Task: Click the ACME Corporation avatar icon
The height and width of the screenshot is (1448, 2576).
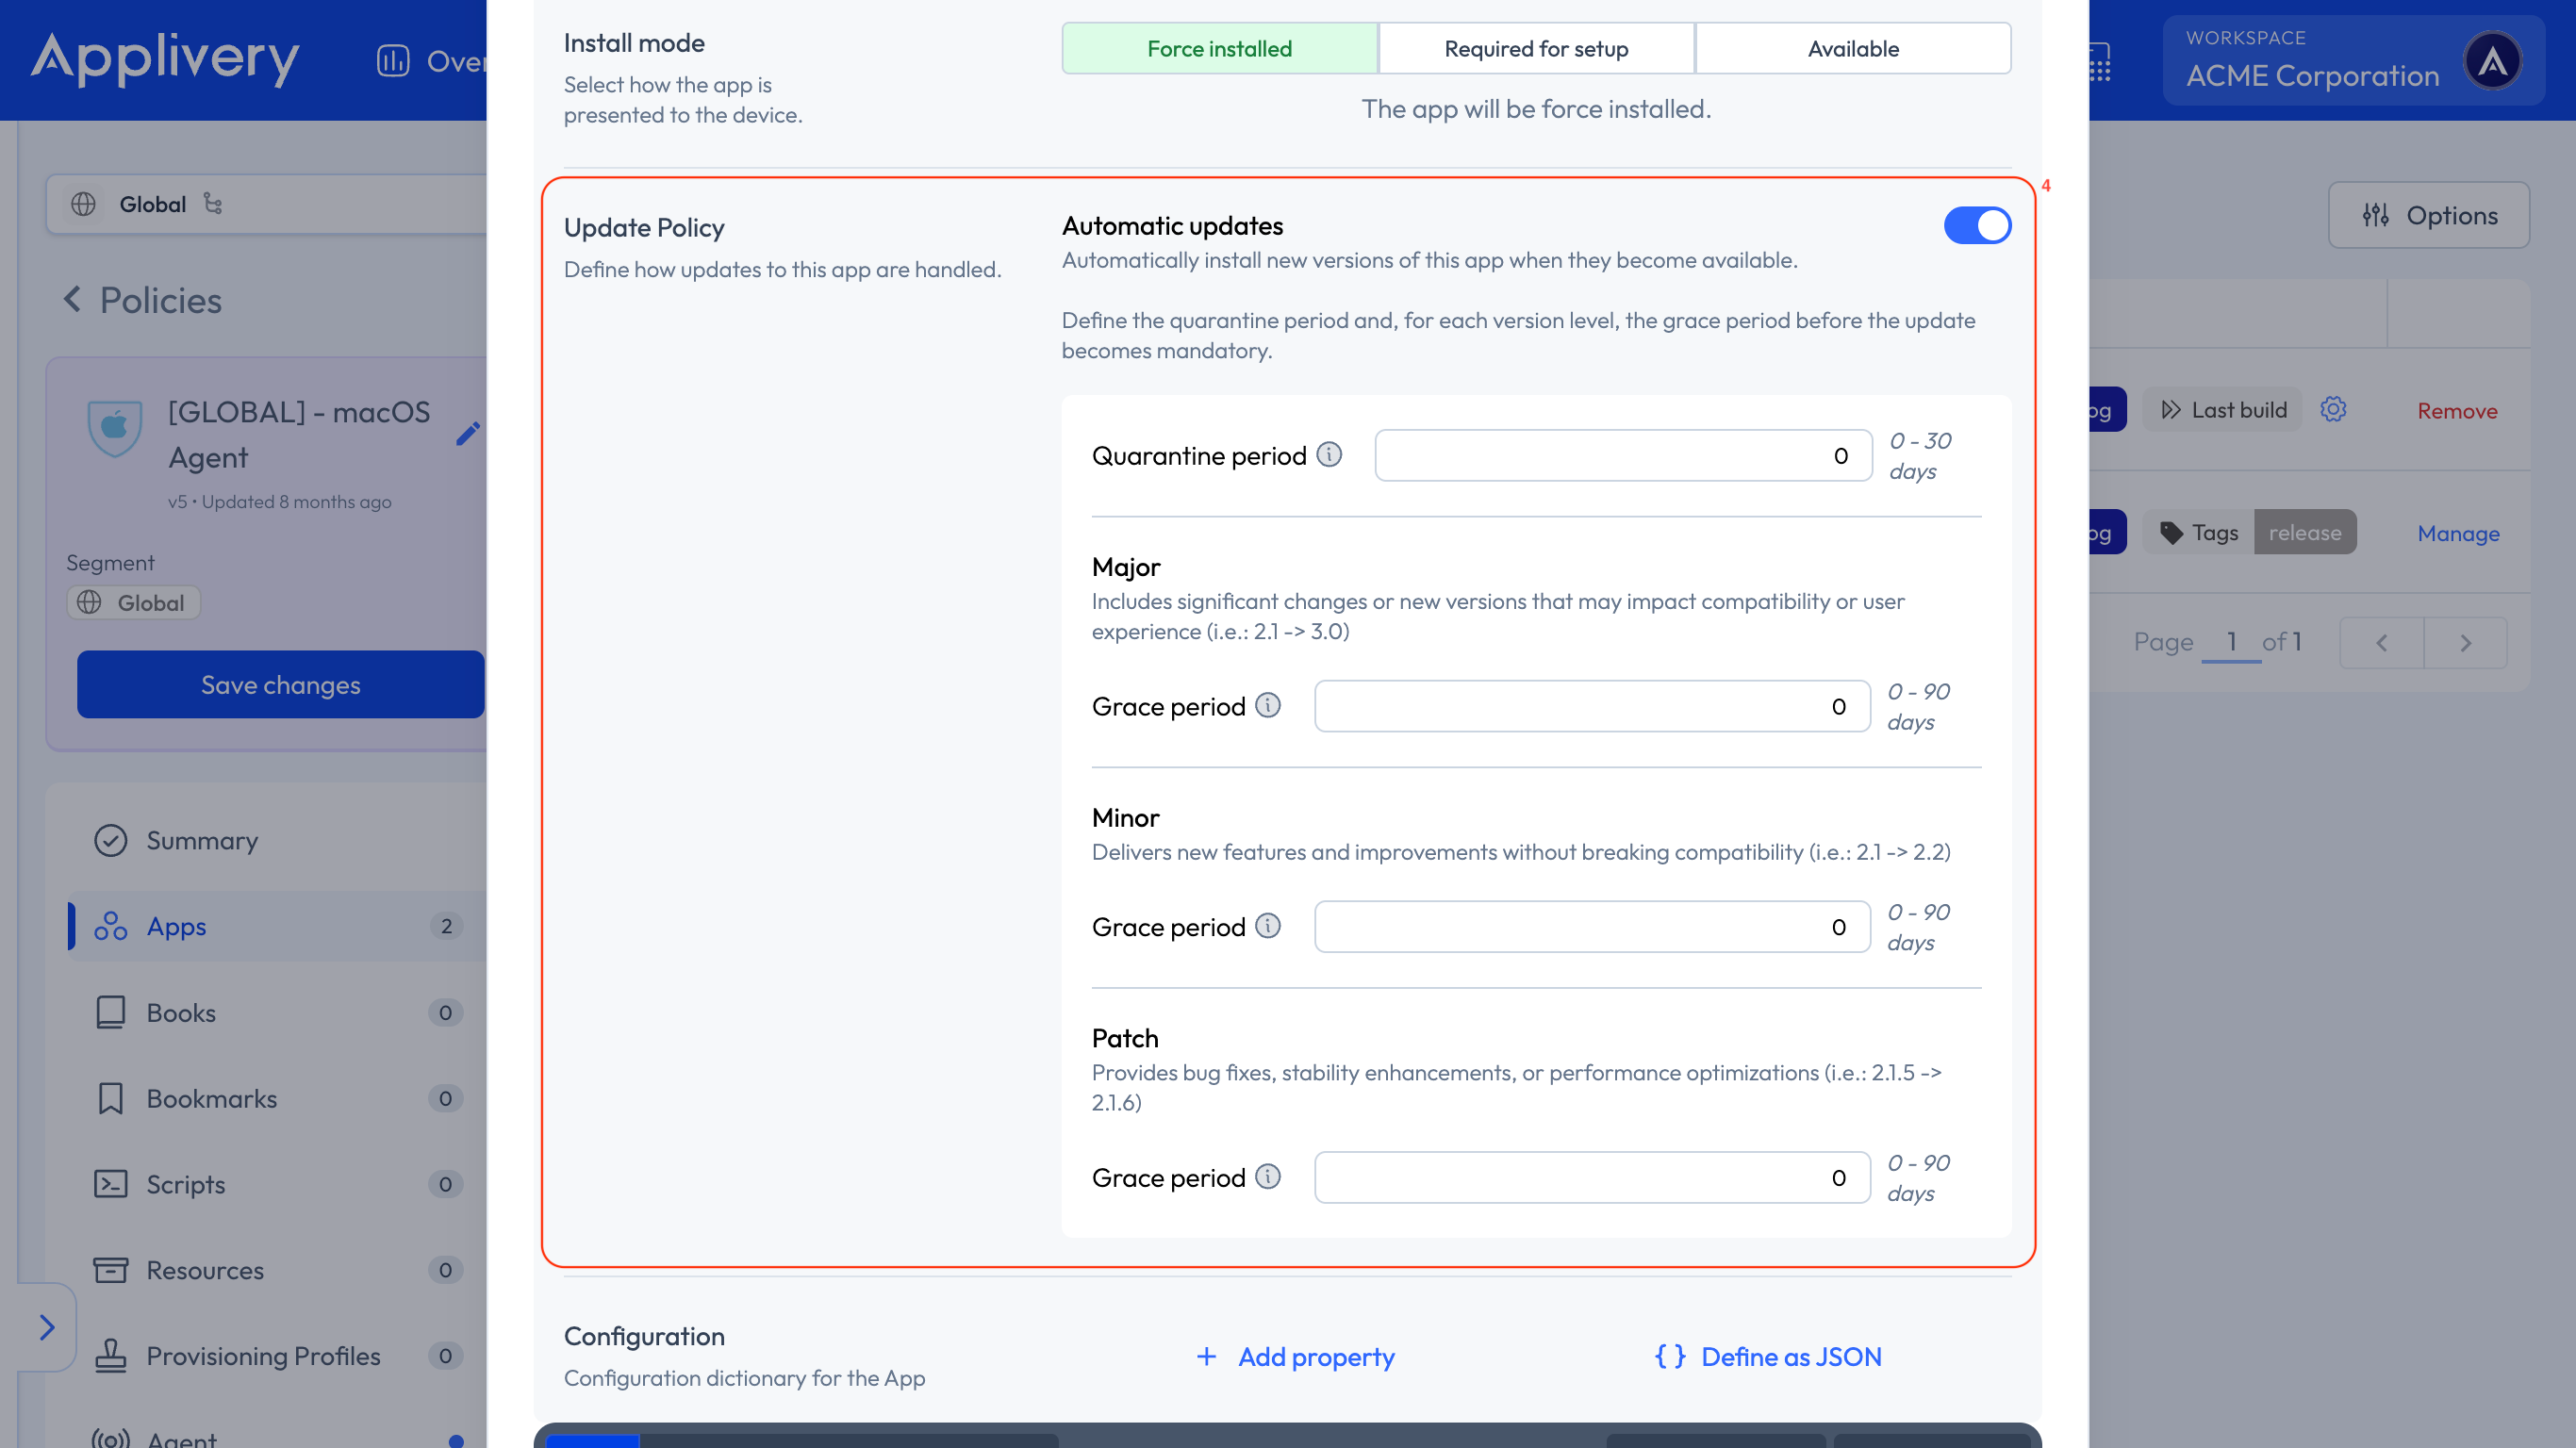Action: (x=2492, y=61)
